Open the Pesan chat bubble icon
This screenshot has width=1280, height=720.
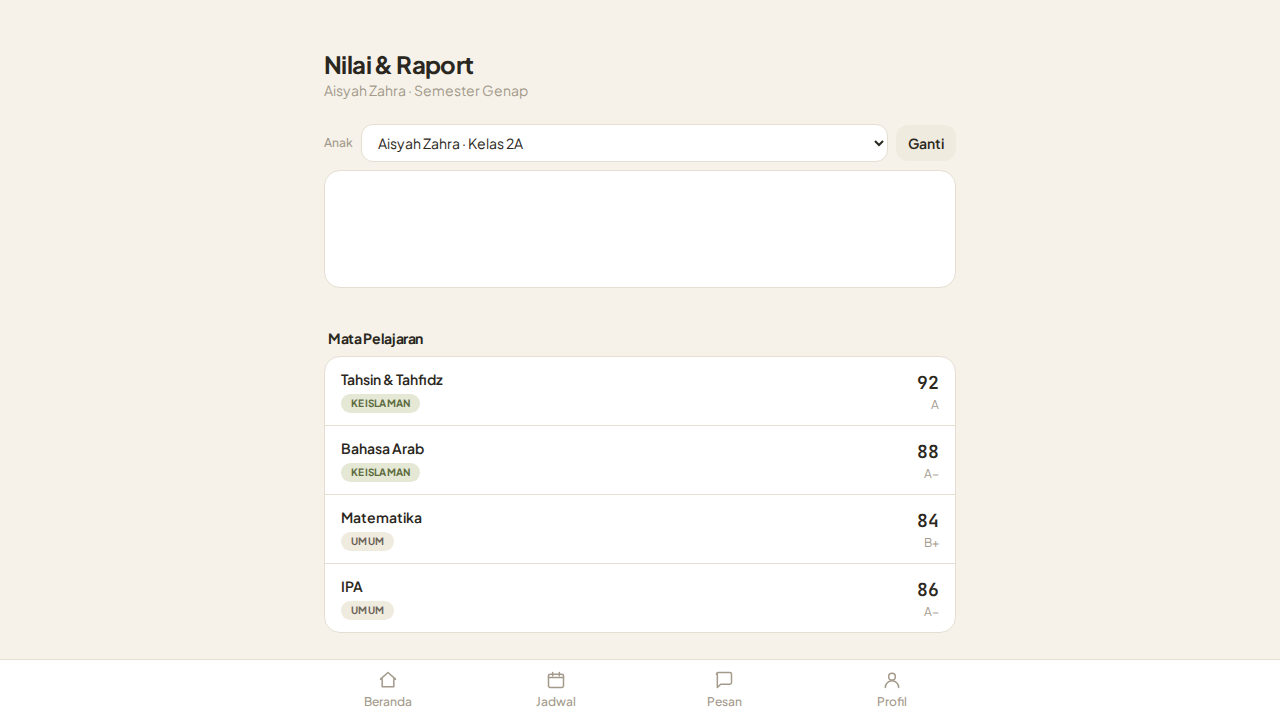click(x=724, y=680)
